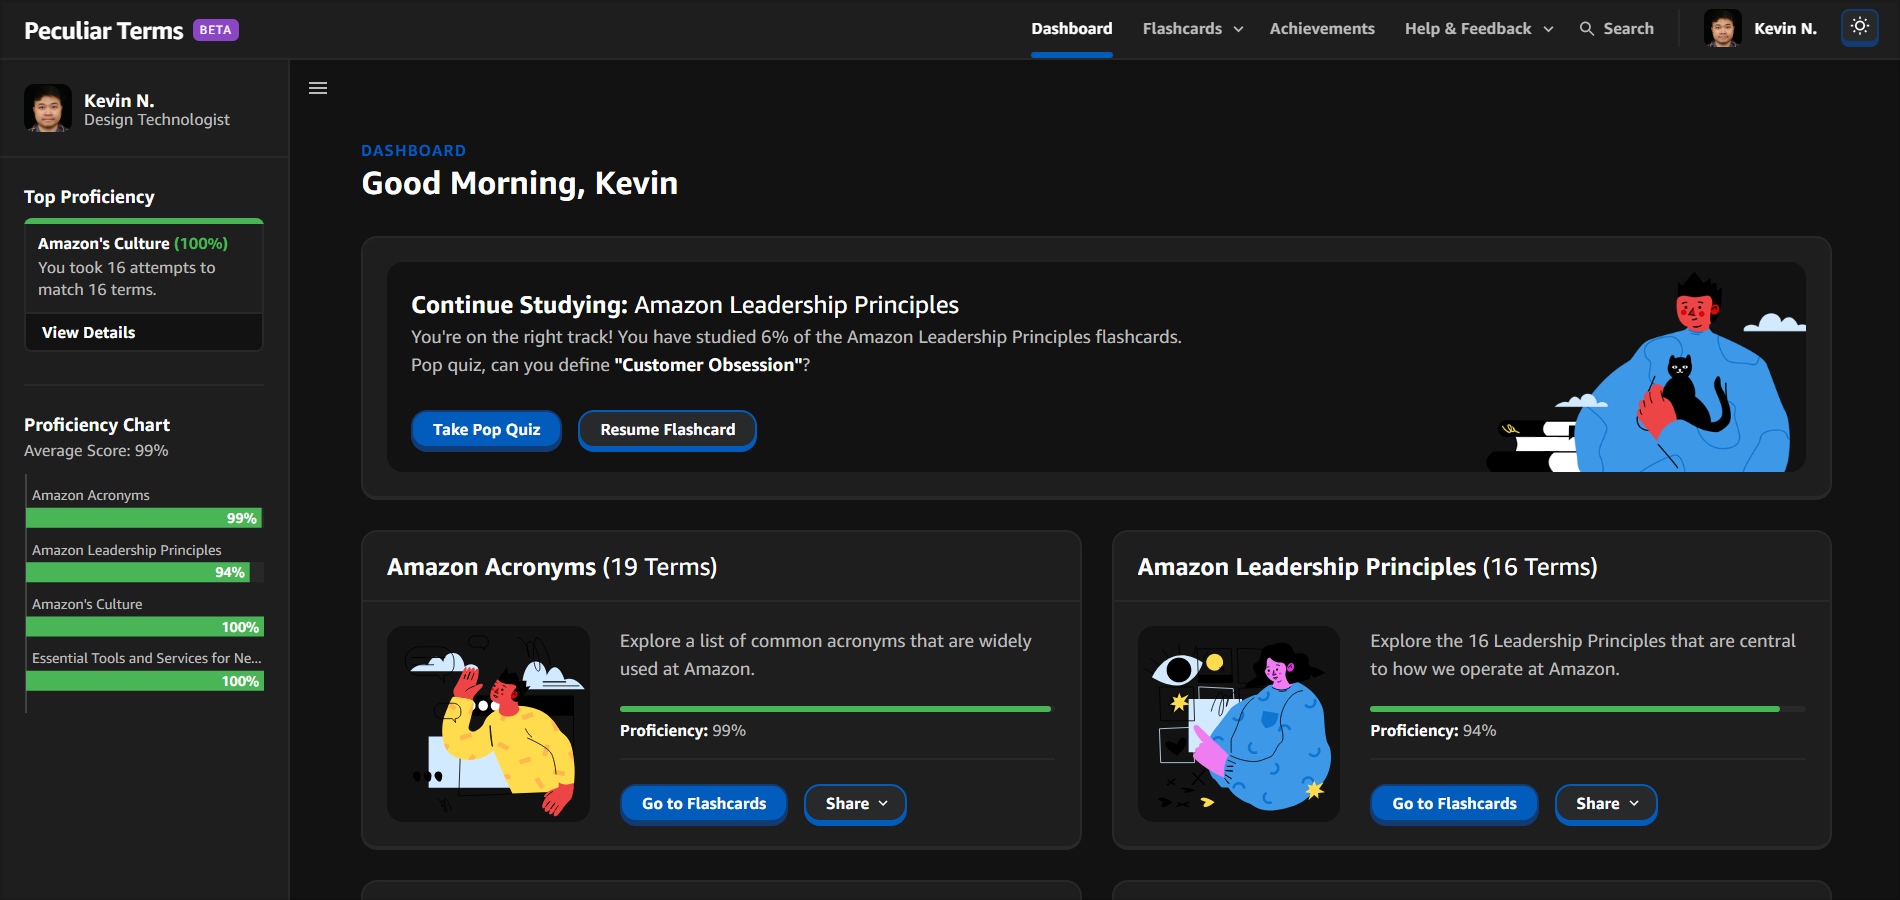Open Kevin N. avatar in top bar
1900x900 pixels.
(x=1723, y=28)
